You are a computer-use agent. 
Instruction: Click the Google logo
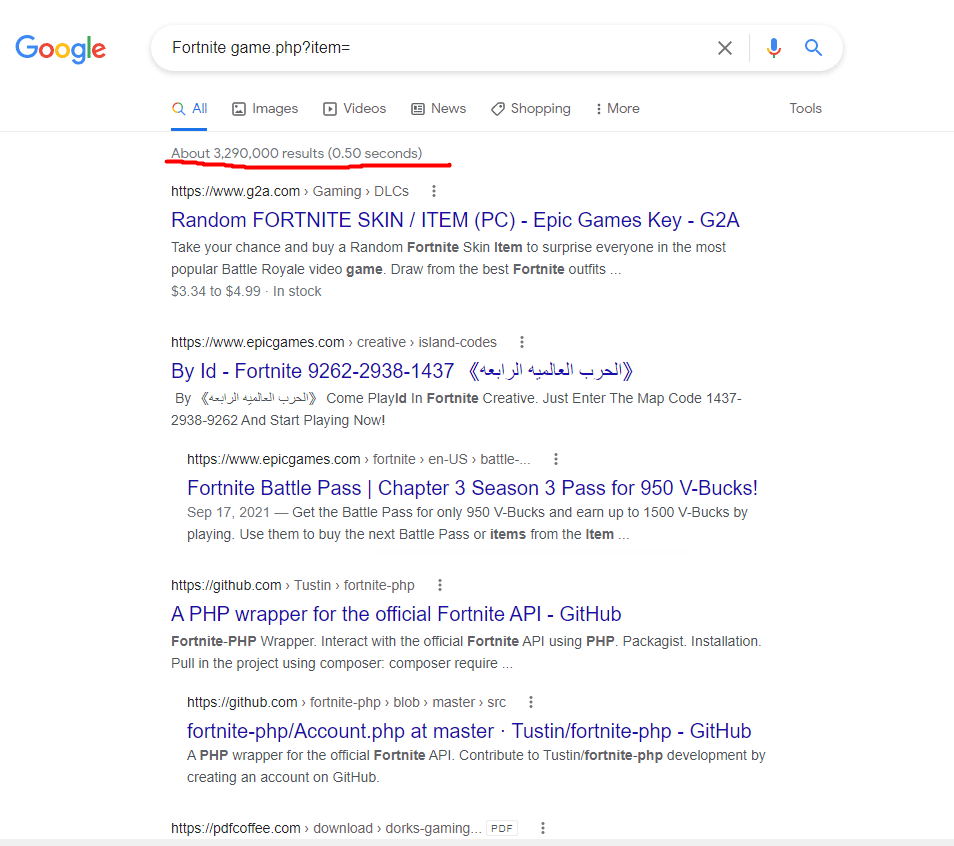60,49
